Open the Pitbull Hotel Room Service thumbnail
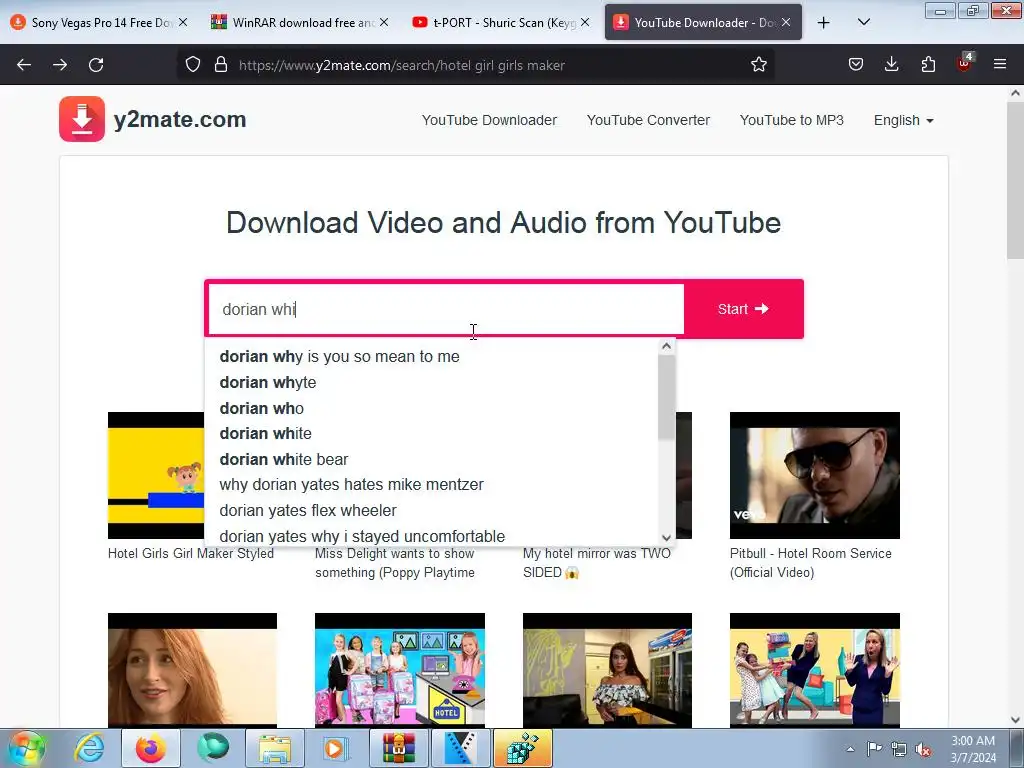This screenshot has height=768, width=1024. click(x=814, y=475)
